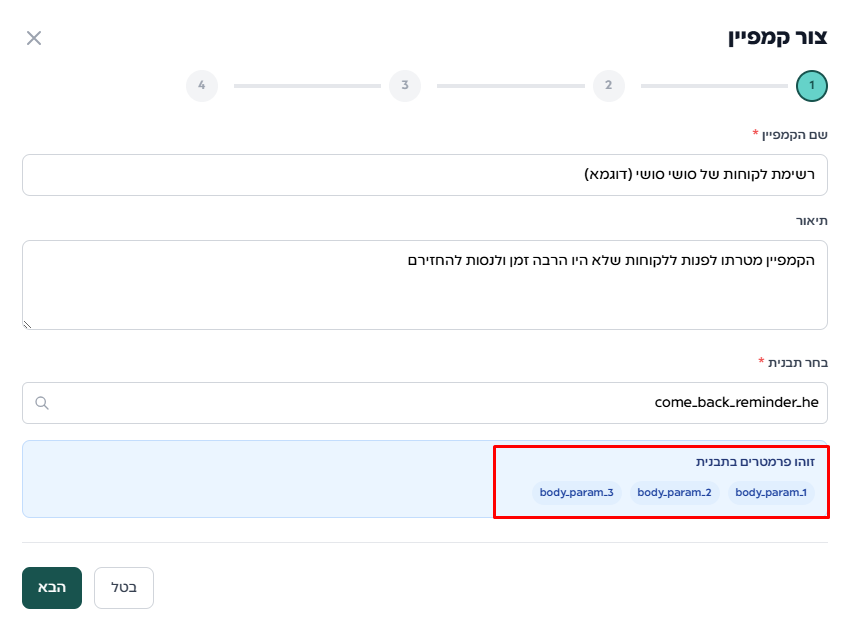Select the body_param_2 chip

coord(674,493)
